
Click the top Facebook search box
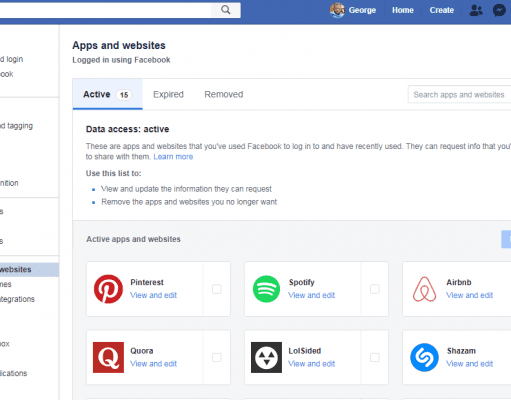point(105,10)
